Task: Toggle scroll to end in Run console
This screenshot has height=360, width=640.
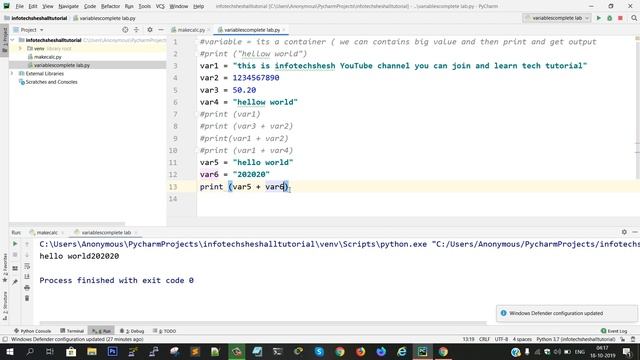Action: (x=27, y=277)
